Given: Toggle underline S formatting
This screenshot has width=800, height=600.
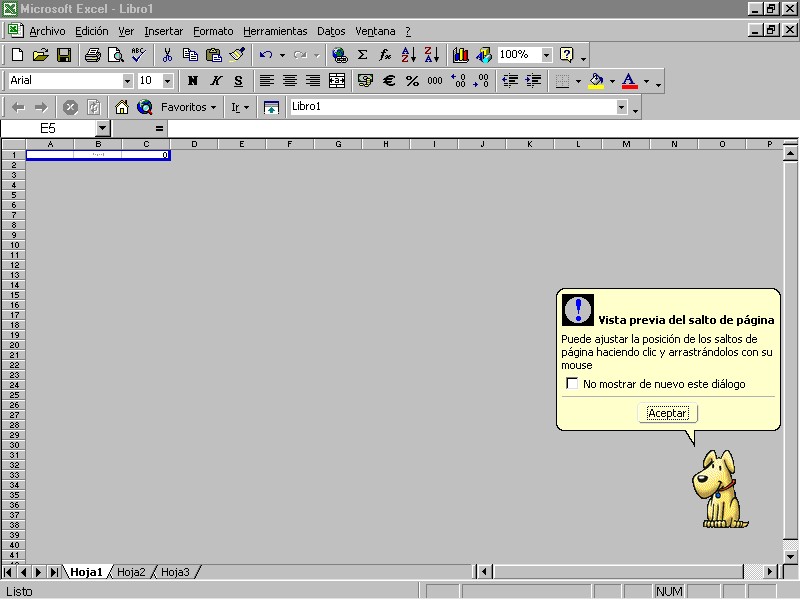Looking at the screenshot, I should 238,81.
